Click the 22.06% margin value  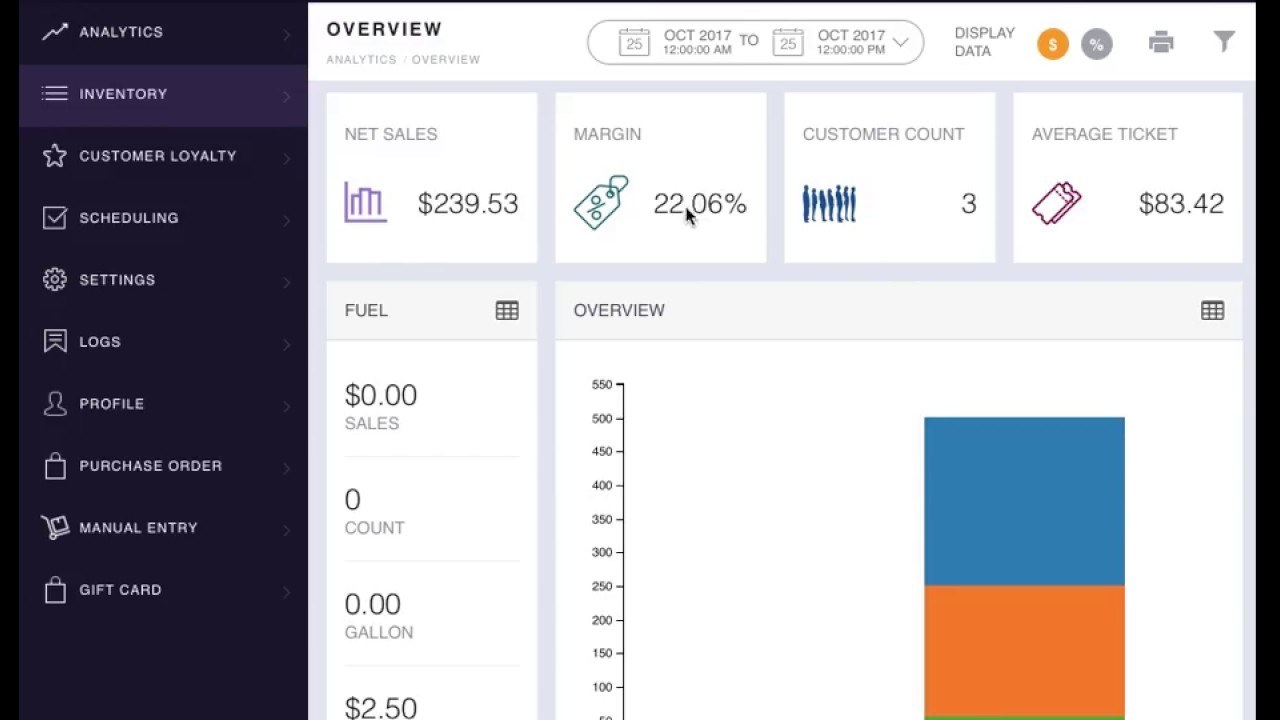(x=700, y=204)
